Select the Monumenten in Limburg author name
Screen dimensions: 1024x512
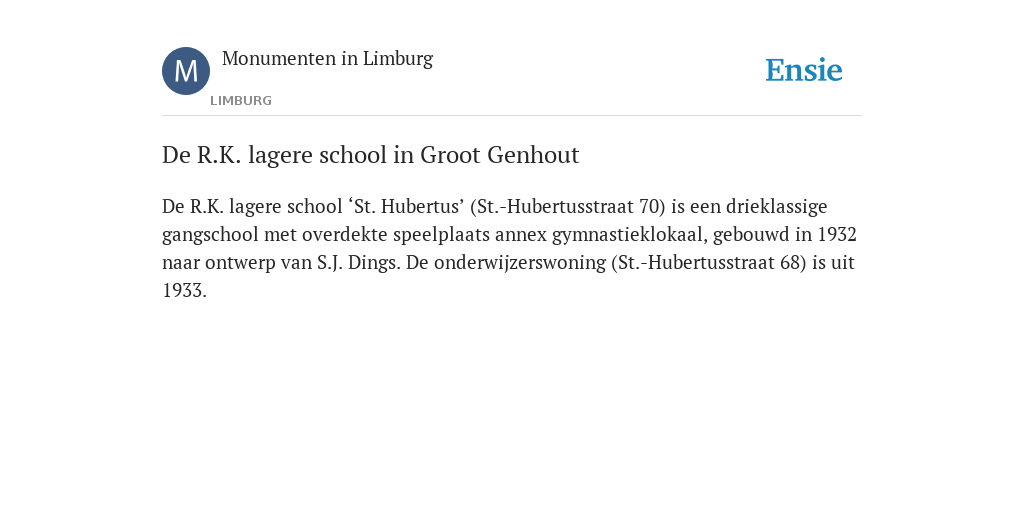point(327,58)
